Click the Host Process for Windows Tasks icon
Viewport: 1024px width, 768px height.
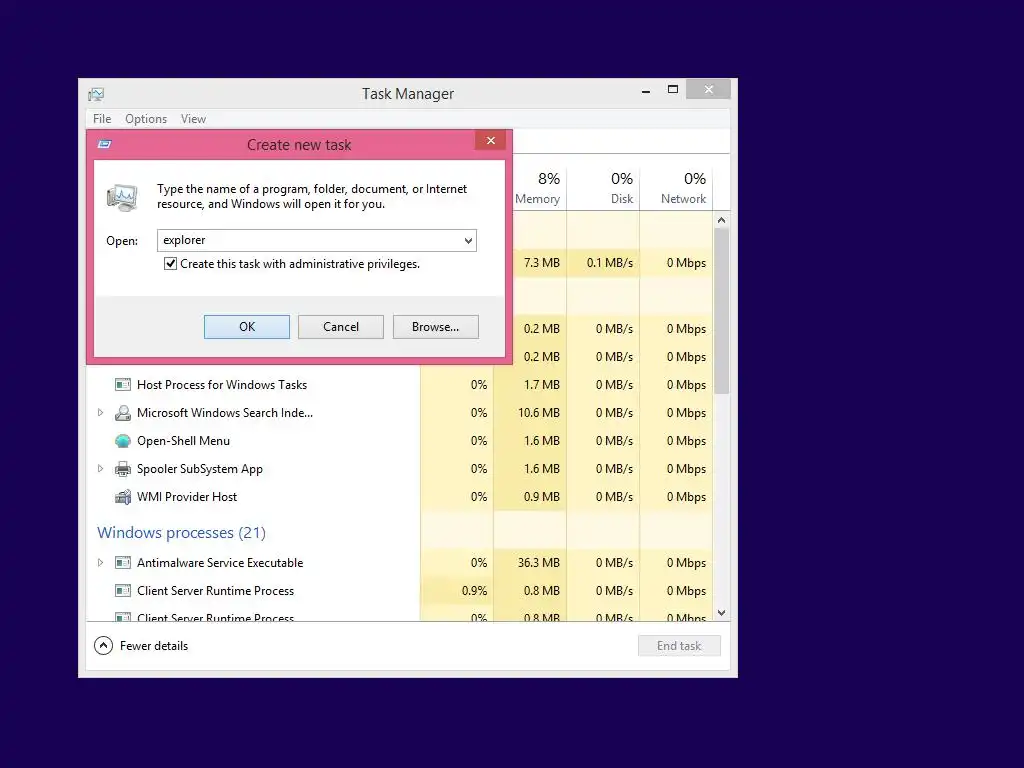point(123,385)
